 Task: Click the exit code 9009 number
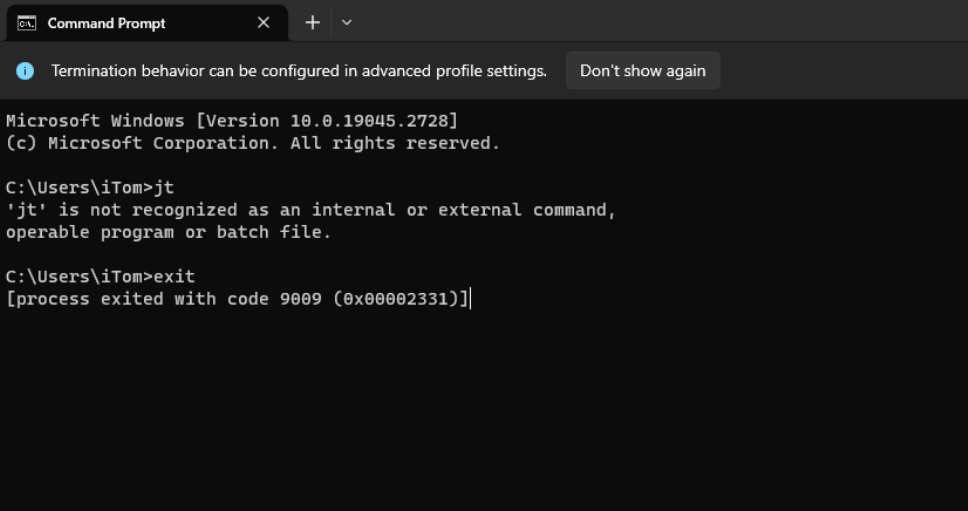(x=301, y=299)
